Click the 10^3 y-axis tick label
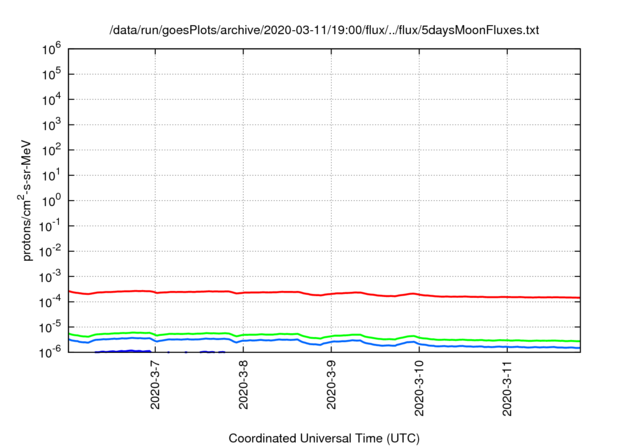The height and width of the screenshot is (448, 640). click(x=51, y=125)
